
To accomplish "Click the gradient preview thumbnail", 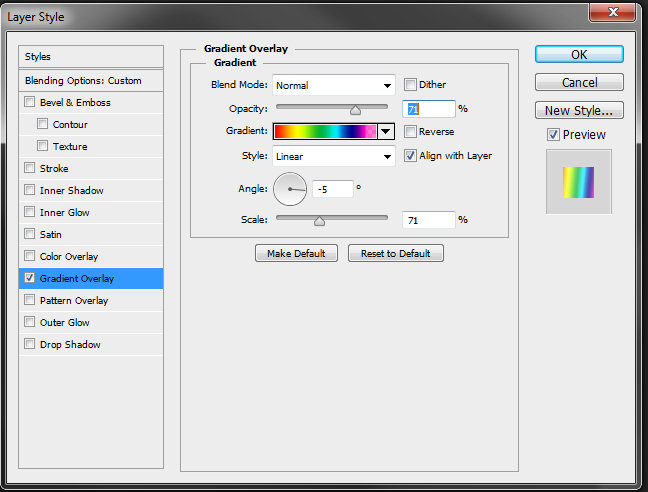I will point(578,181).
